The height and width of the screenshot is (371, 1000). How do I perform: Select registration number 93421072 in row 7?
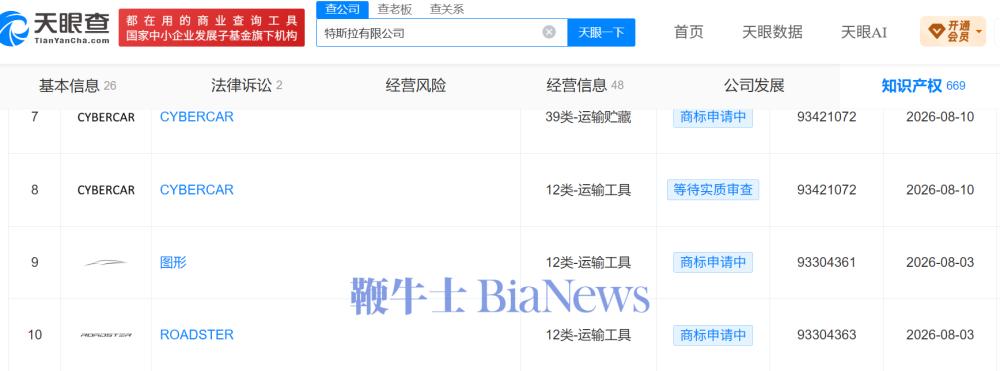coord(827,117)
